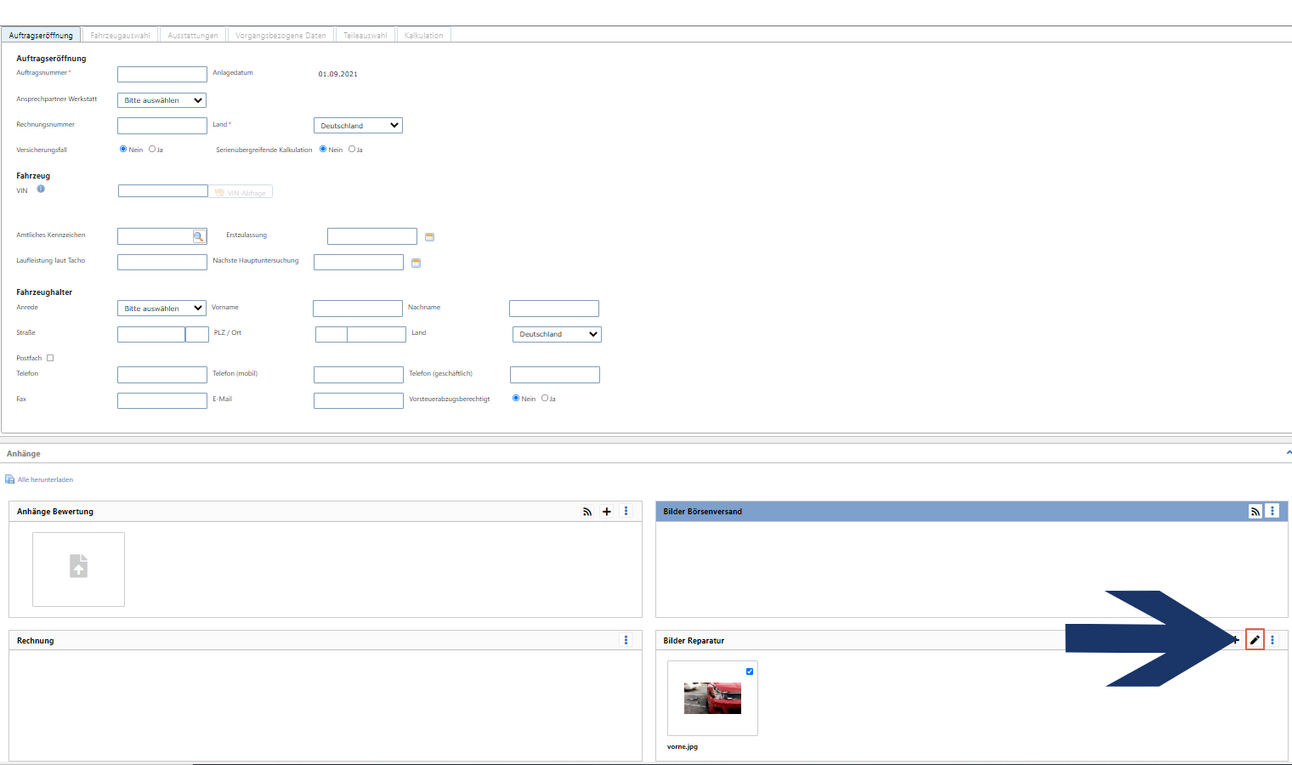Open the three-dot menu of Rechnung panel
Image resolution: width=1292 pixels, height=765 pixels.
click(626, 640)
